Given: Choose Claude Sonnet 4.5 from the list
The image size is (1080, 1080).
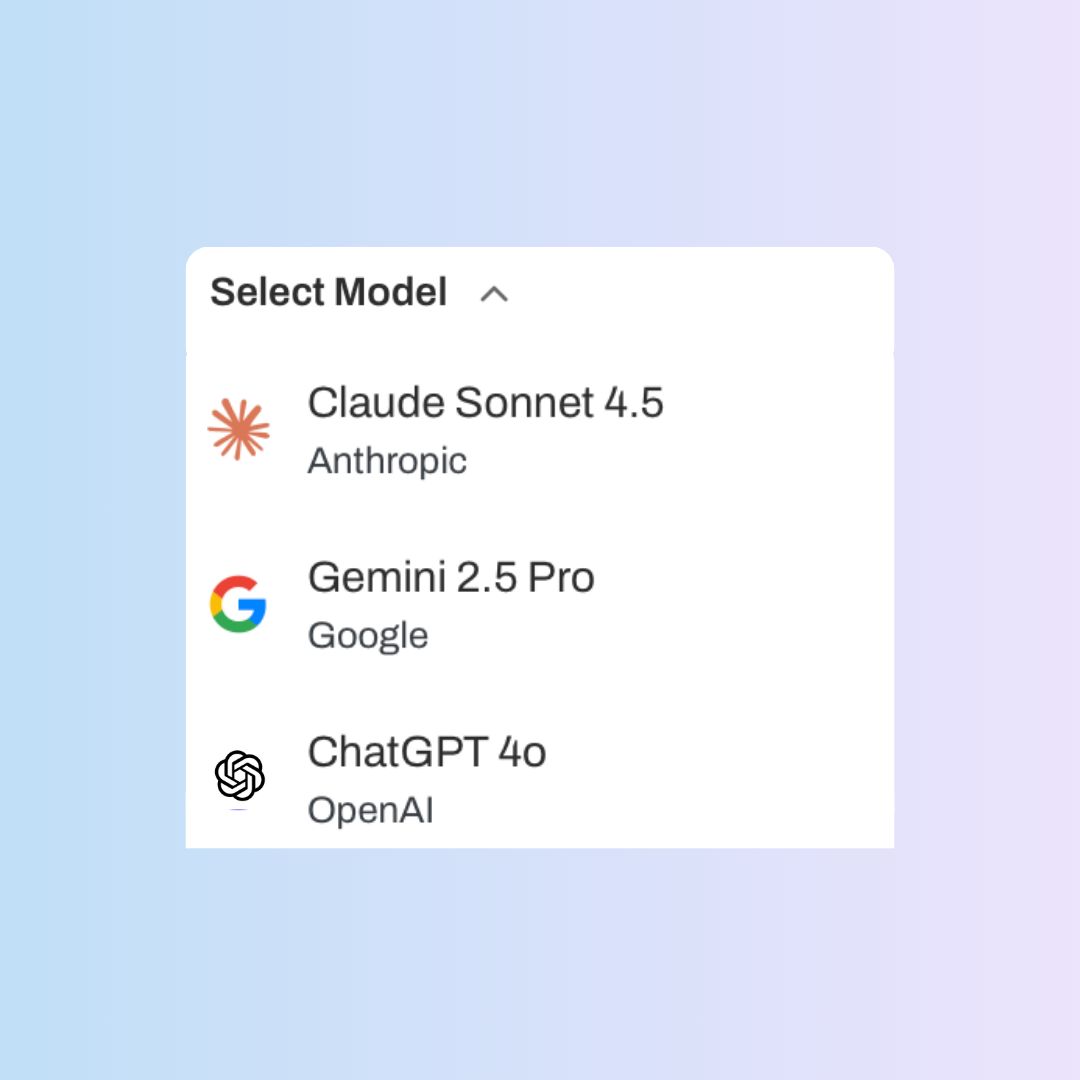Looking at the screenshot, I should 485,428.
